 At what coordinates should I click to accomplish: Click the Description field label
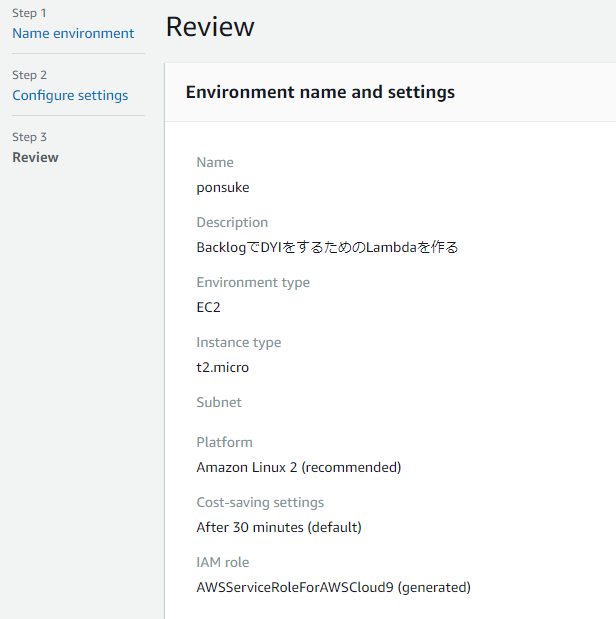[232, 222]
